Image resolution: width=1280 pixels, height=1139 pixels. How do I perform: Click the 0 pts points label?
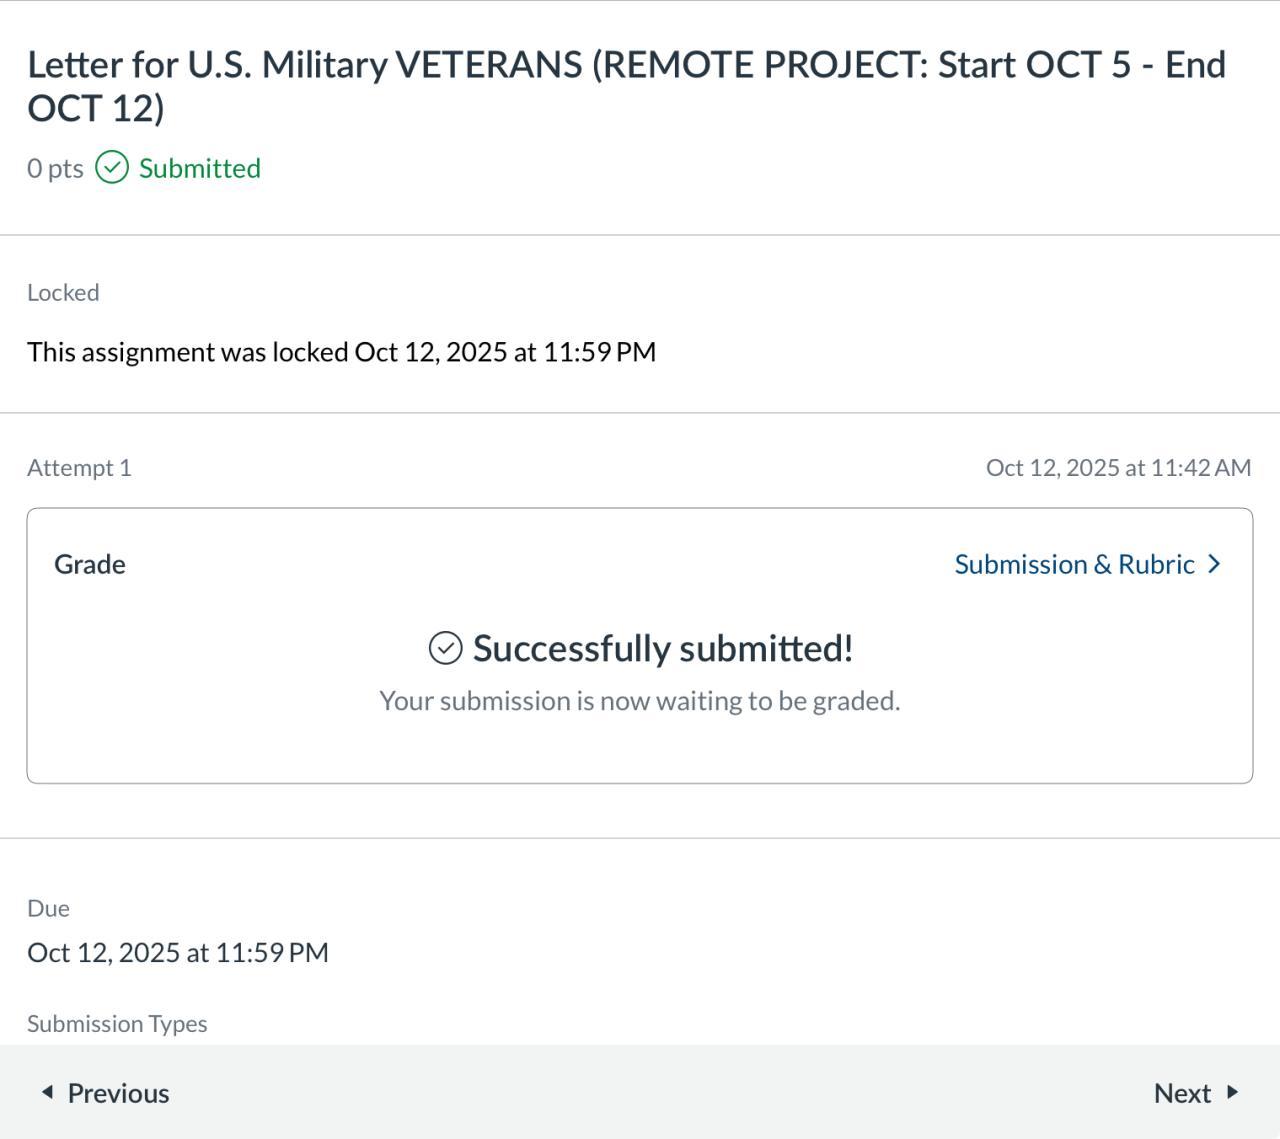tap(55, 168)
